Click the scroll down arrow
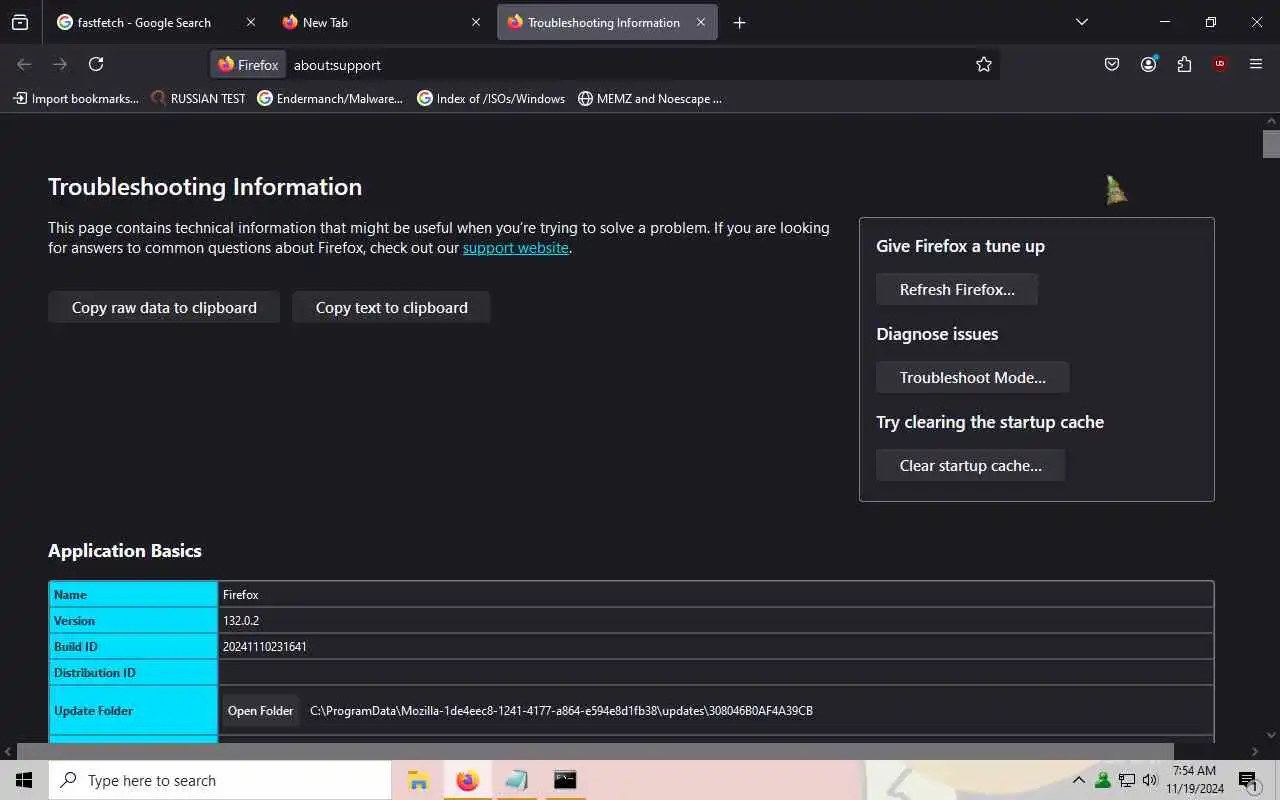Image resolution: width=1280 pixels, height=800 pixels. [x=1271, y=735]
